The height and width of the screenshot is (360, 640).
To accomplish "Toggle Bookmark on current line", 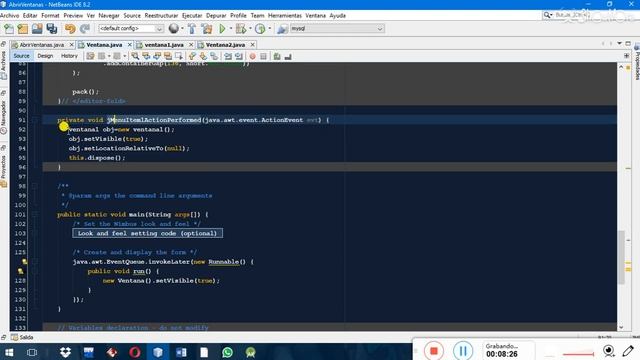I will [x=214, y=56].
